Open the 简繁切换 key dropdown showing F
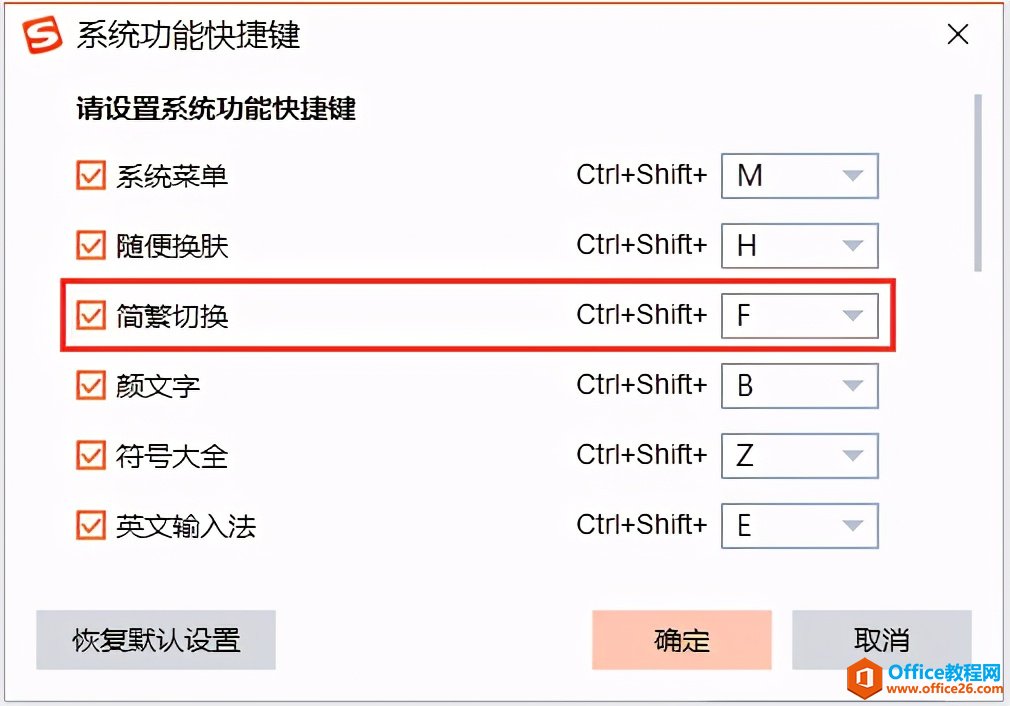 [x=799, y=316]
